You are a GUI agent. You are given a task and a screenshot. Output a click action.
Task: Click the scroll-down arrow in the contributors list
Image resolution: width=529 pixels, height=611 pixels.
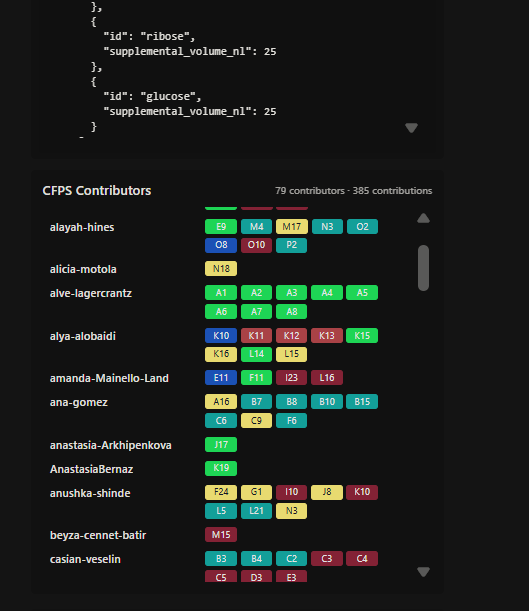[x=423, y=572]
